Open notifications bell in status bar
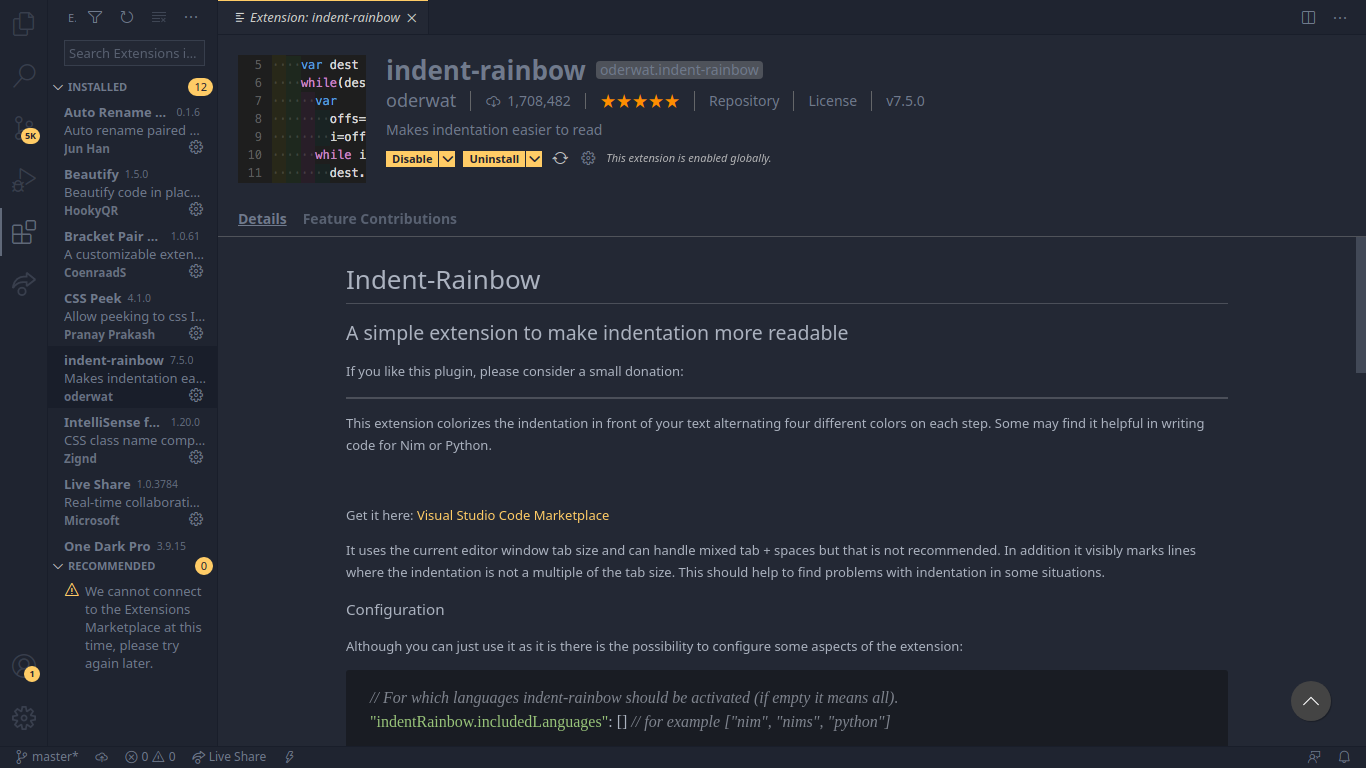This screenshot has width=1366, height=768. 1345,757
